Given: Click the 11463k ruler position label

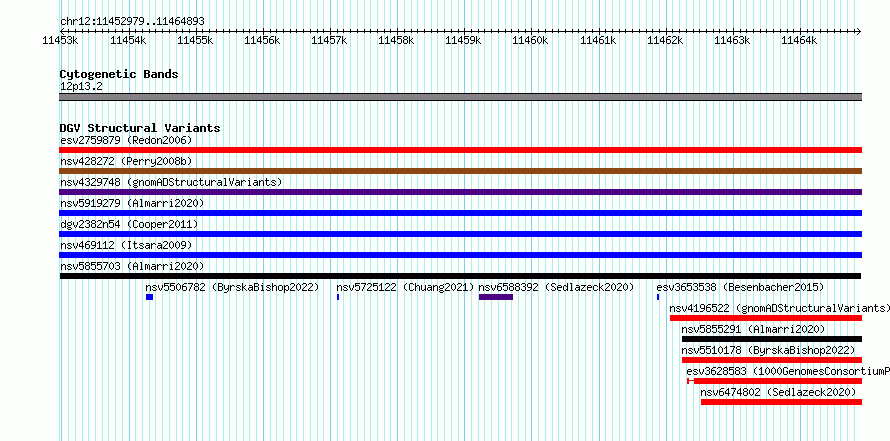Looking at the screenshot, I should point(732,40).
